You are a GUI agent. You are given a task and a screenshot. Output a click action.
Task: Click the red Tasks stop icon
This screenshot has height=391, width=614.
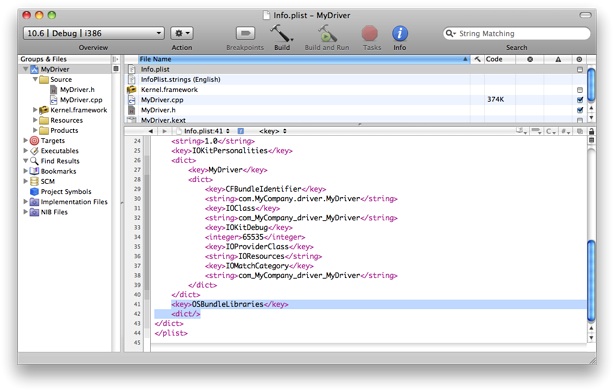[x=370, y=33]
